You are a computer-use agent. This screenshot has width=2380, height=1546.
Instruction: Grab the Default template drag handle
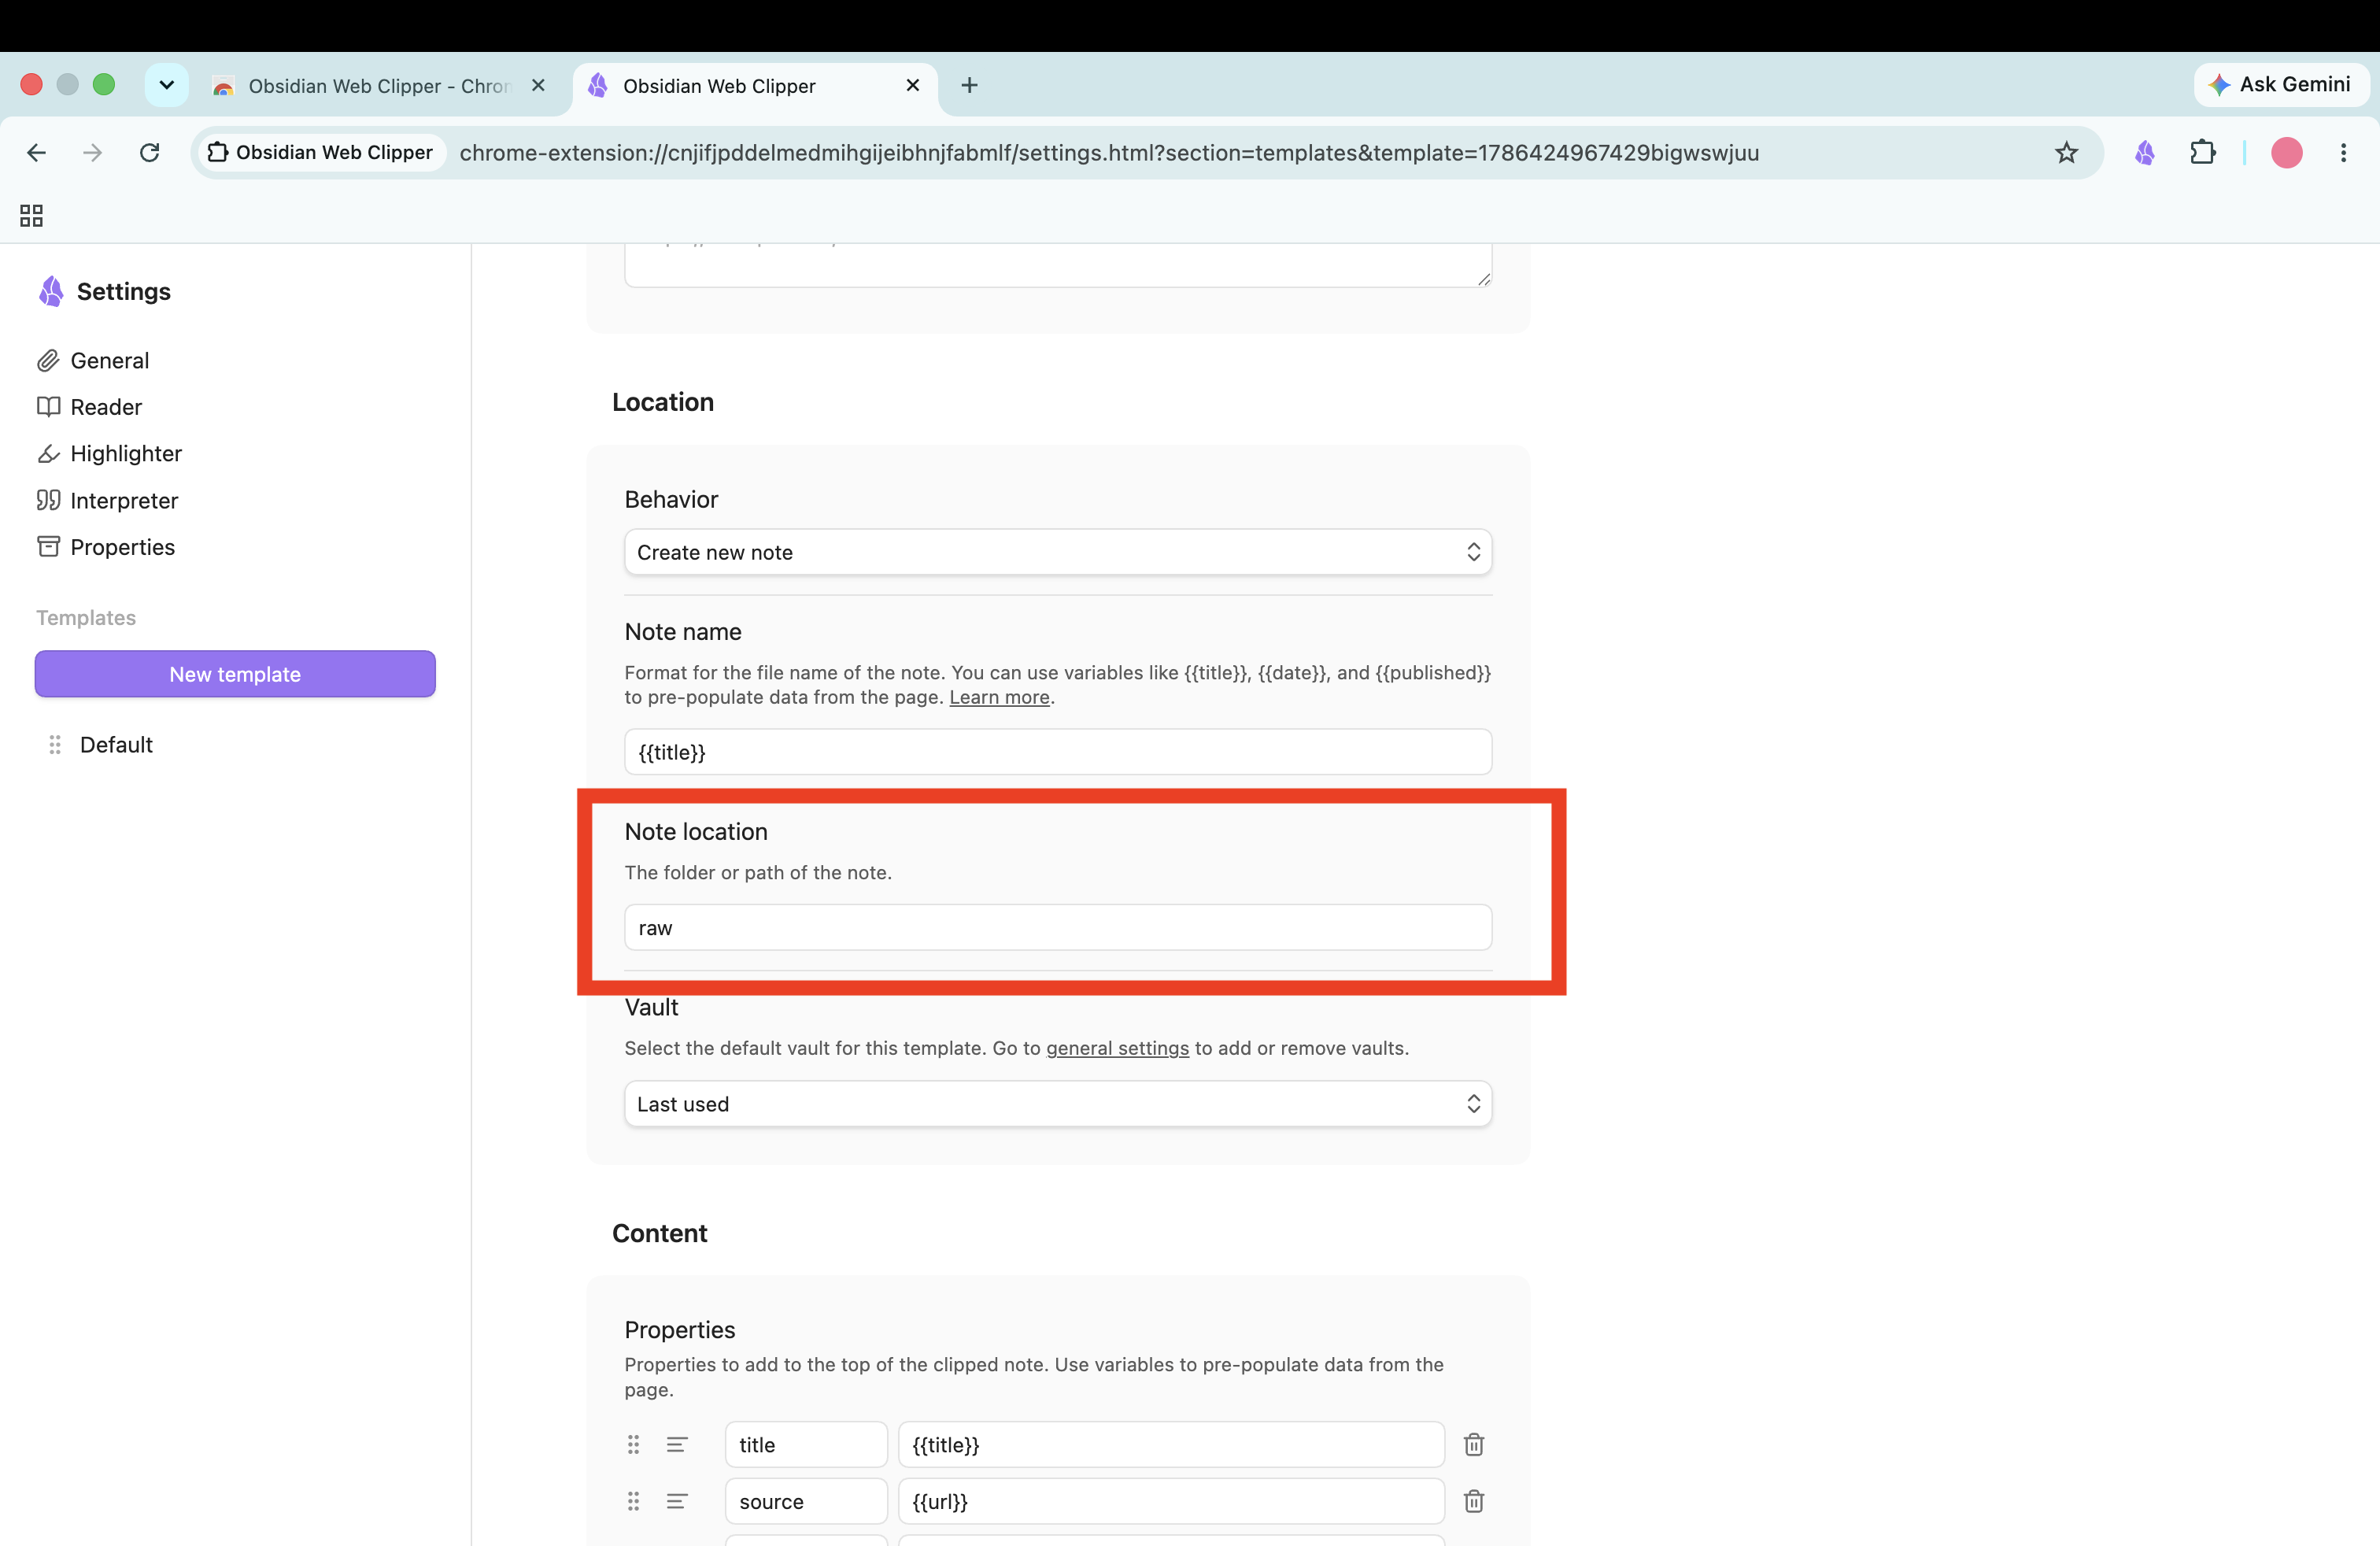click(x=55, y=745)
